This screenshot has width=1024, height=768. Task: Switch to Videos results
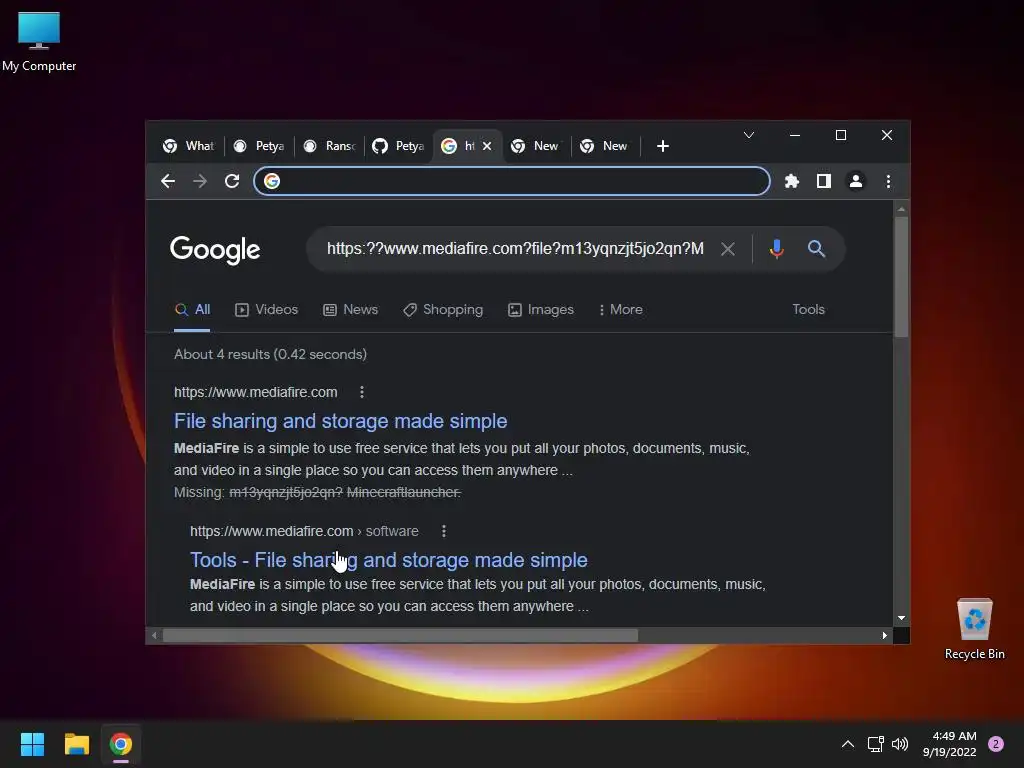(x=266, y=310)
